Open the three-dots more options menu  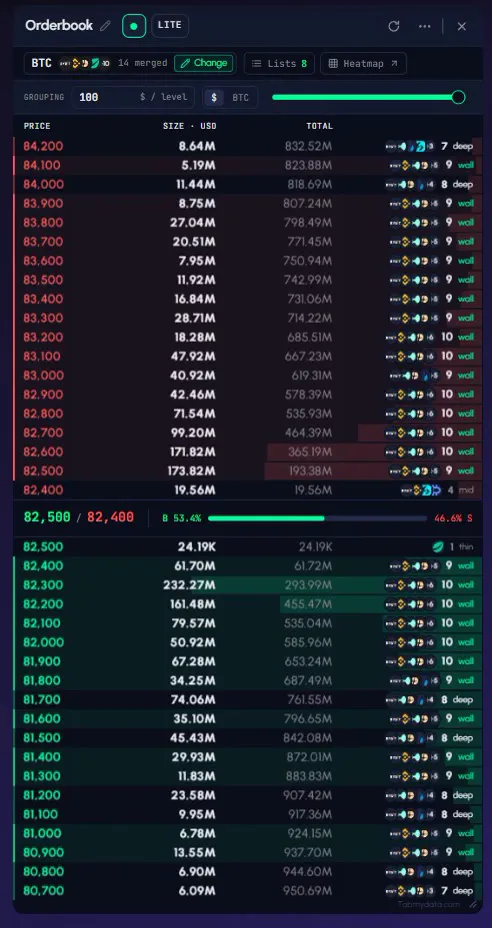[425, 26]
